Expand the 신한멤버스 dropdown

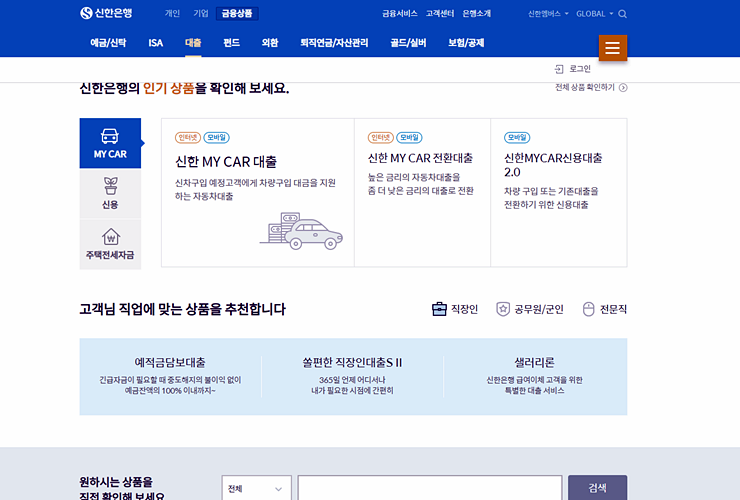[548, 14]
